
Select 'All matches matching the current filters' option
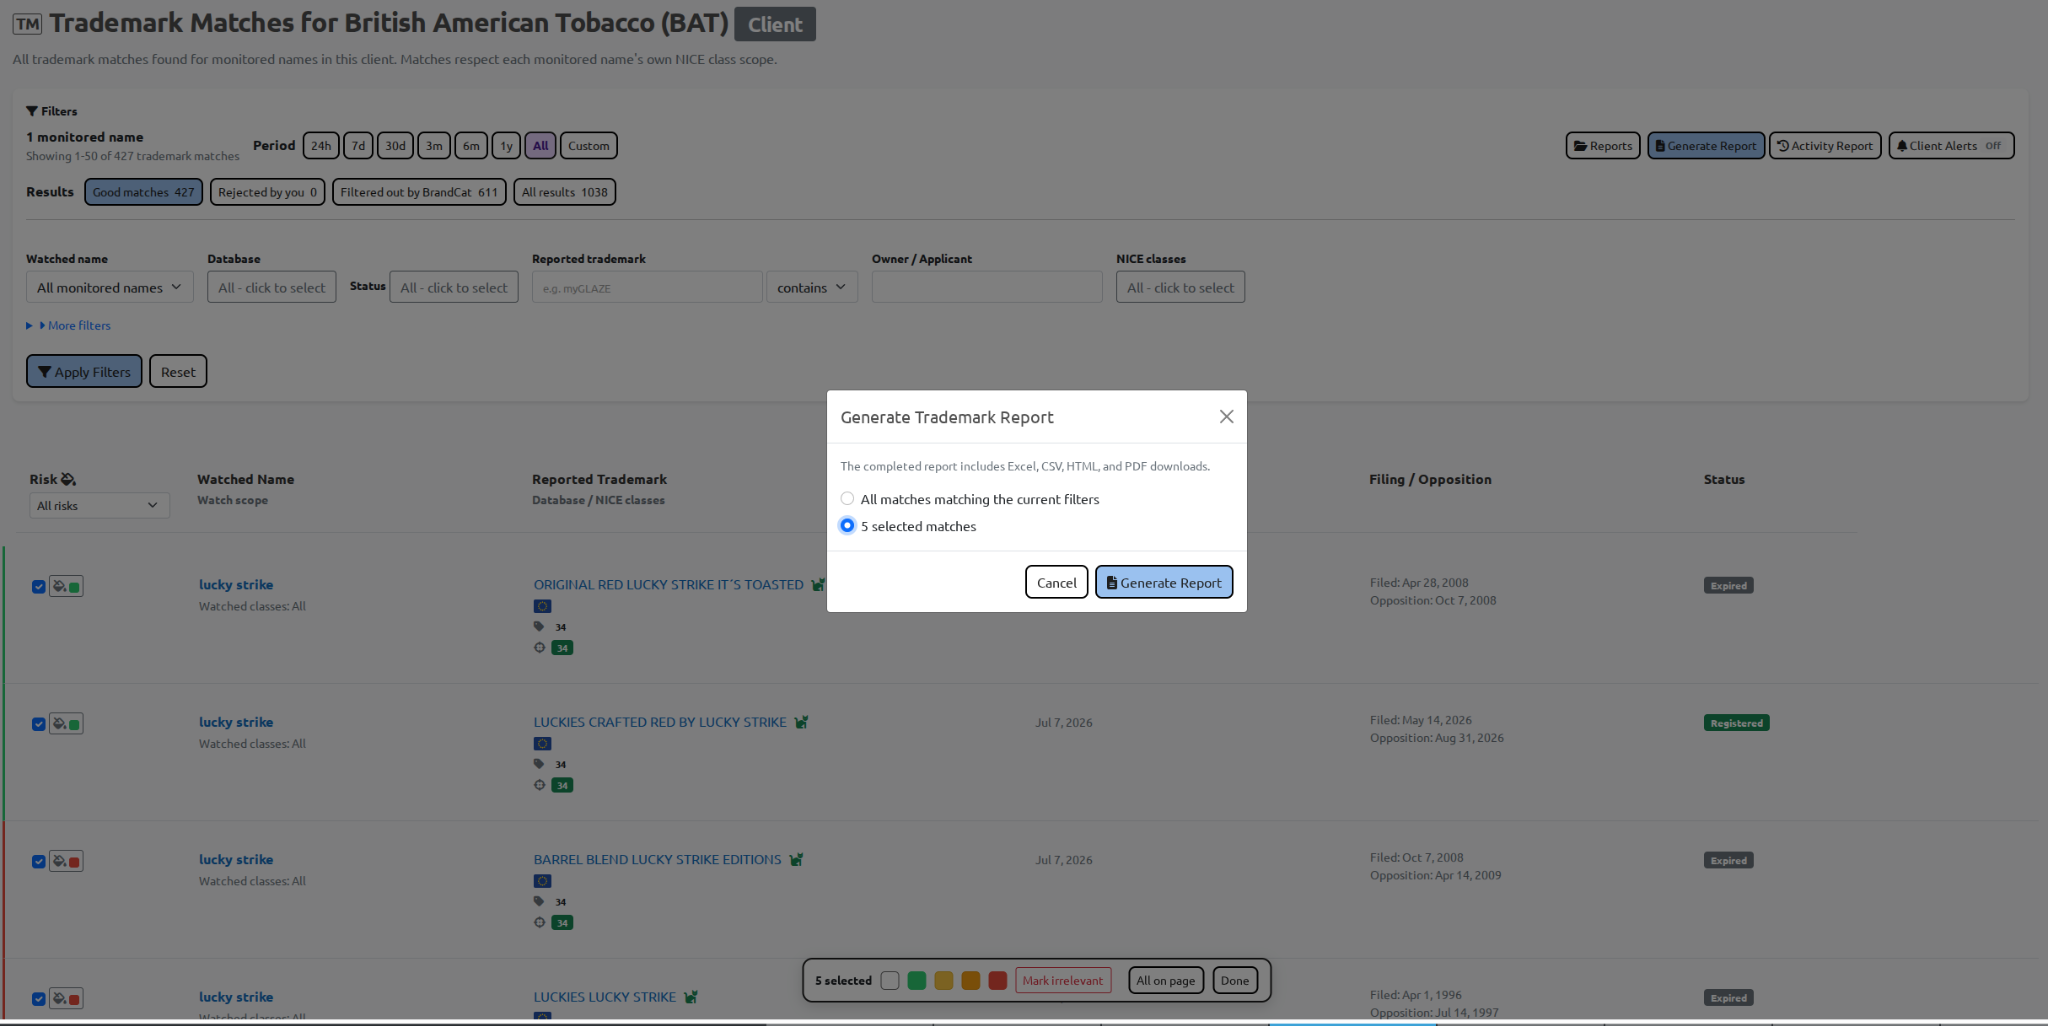(847, 499)
